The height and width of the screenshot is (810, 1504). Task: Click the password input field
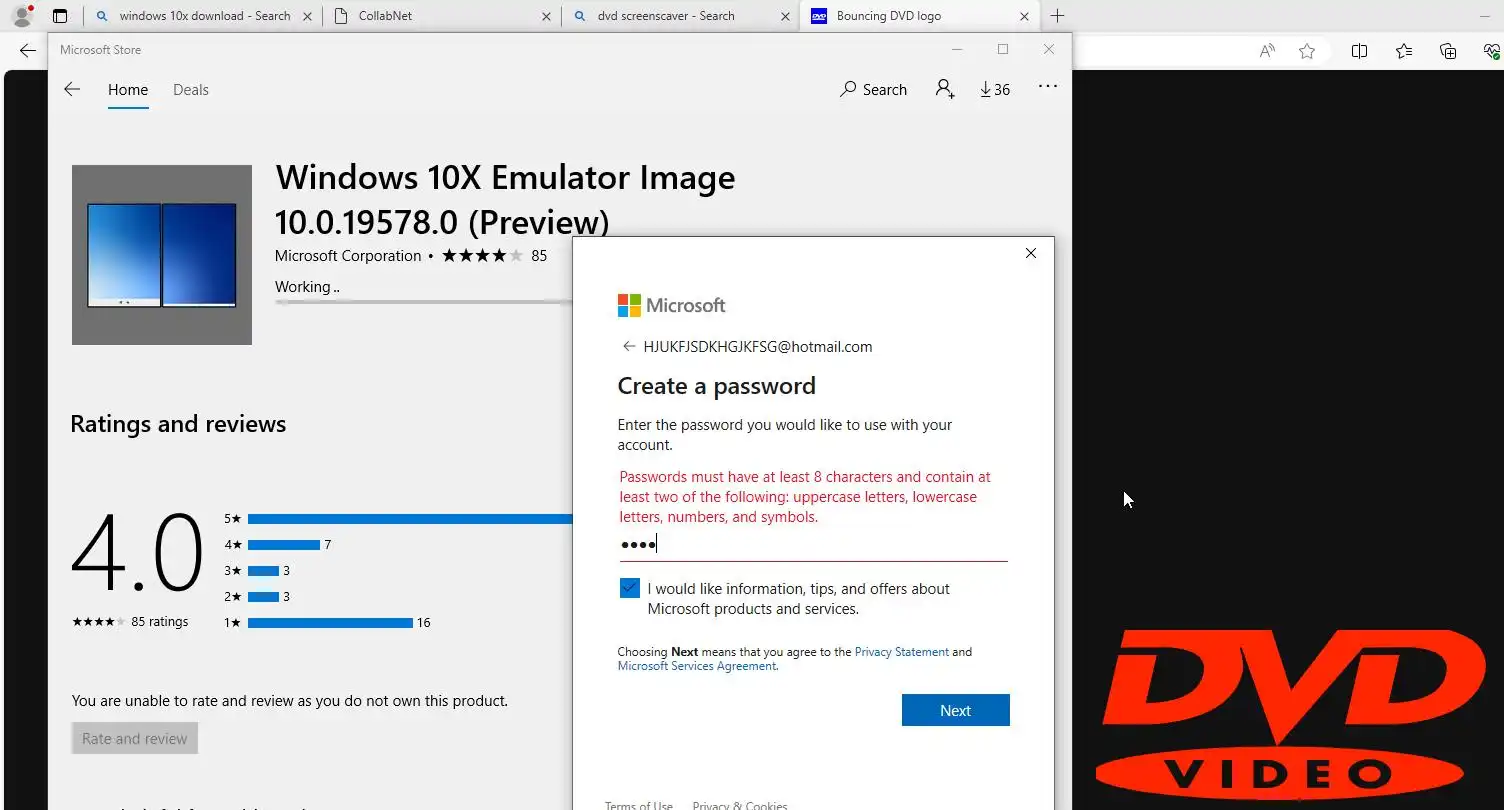click(812, 544)
